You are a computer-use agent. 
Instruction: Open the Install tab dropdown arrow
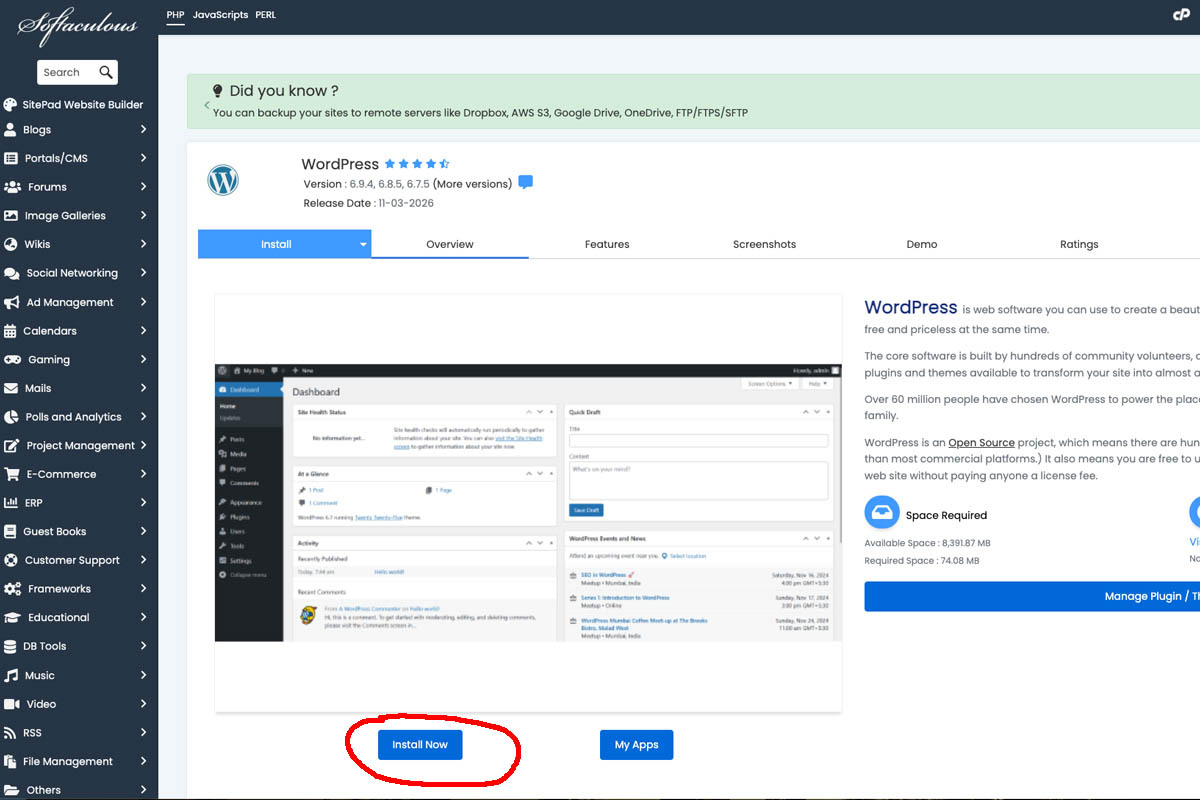pyautogui.click(x=363, y=244)
